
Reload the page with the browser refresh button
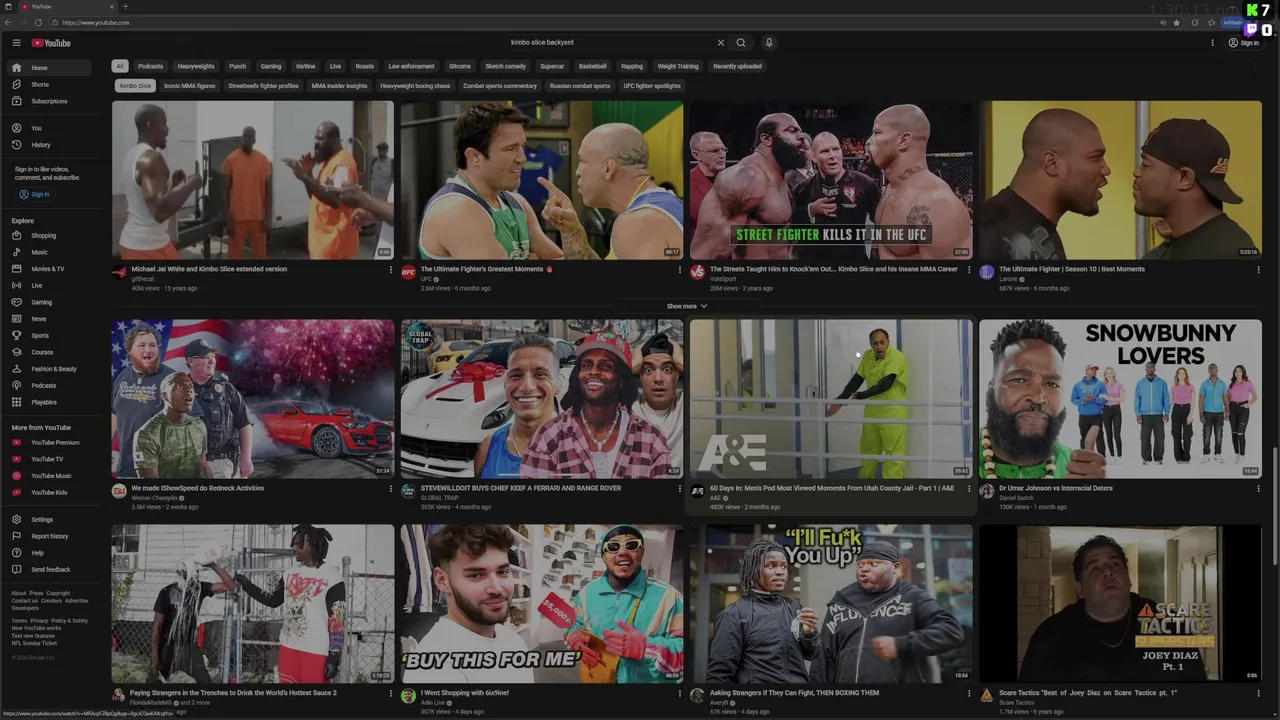tap(39, 22)
